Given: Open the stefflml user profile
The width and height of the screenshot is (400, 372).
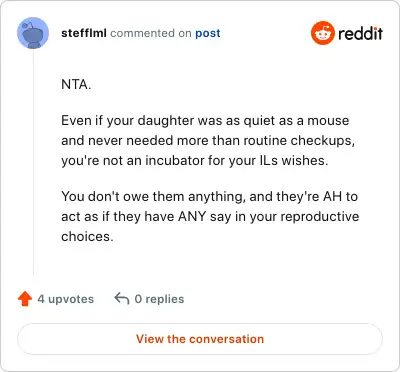Looking at the screenshot, I should (x=84, y=33).
